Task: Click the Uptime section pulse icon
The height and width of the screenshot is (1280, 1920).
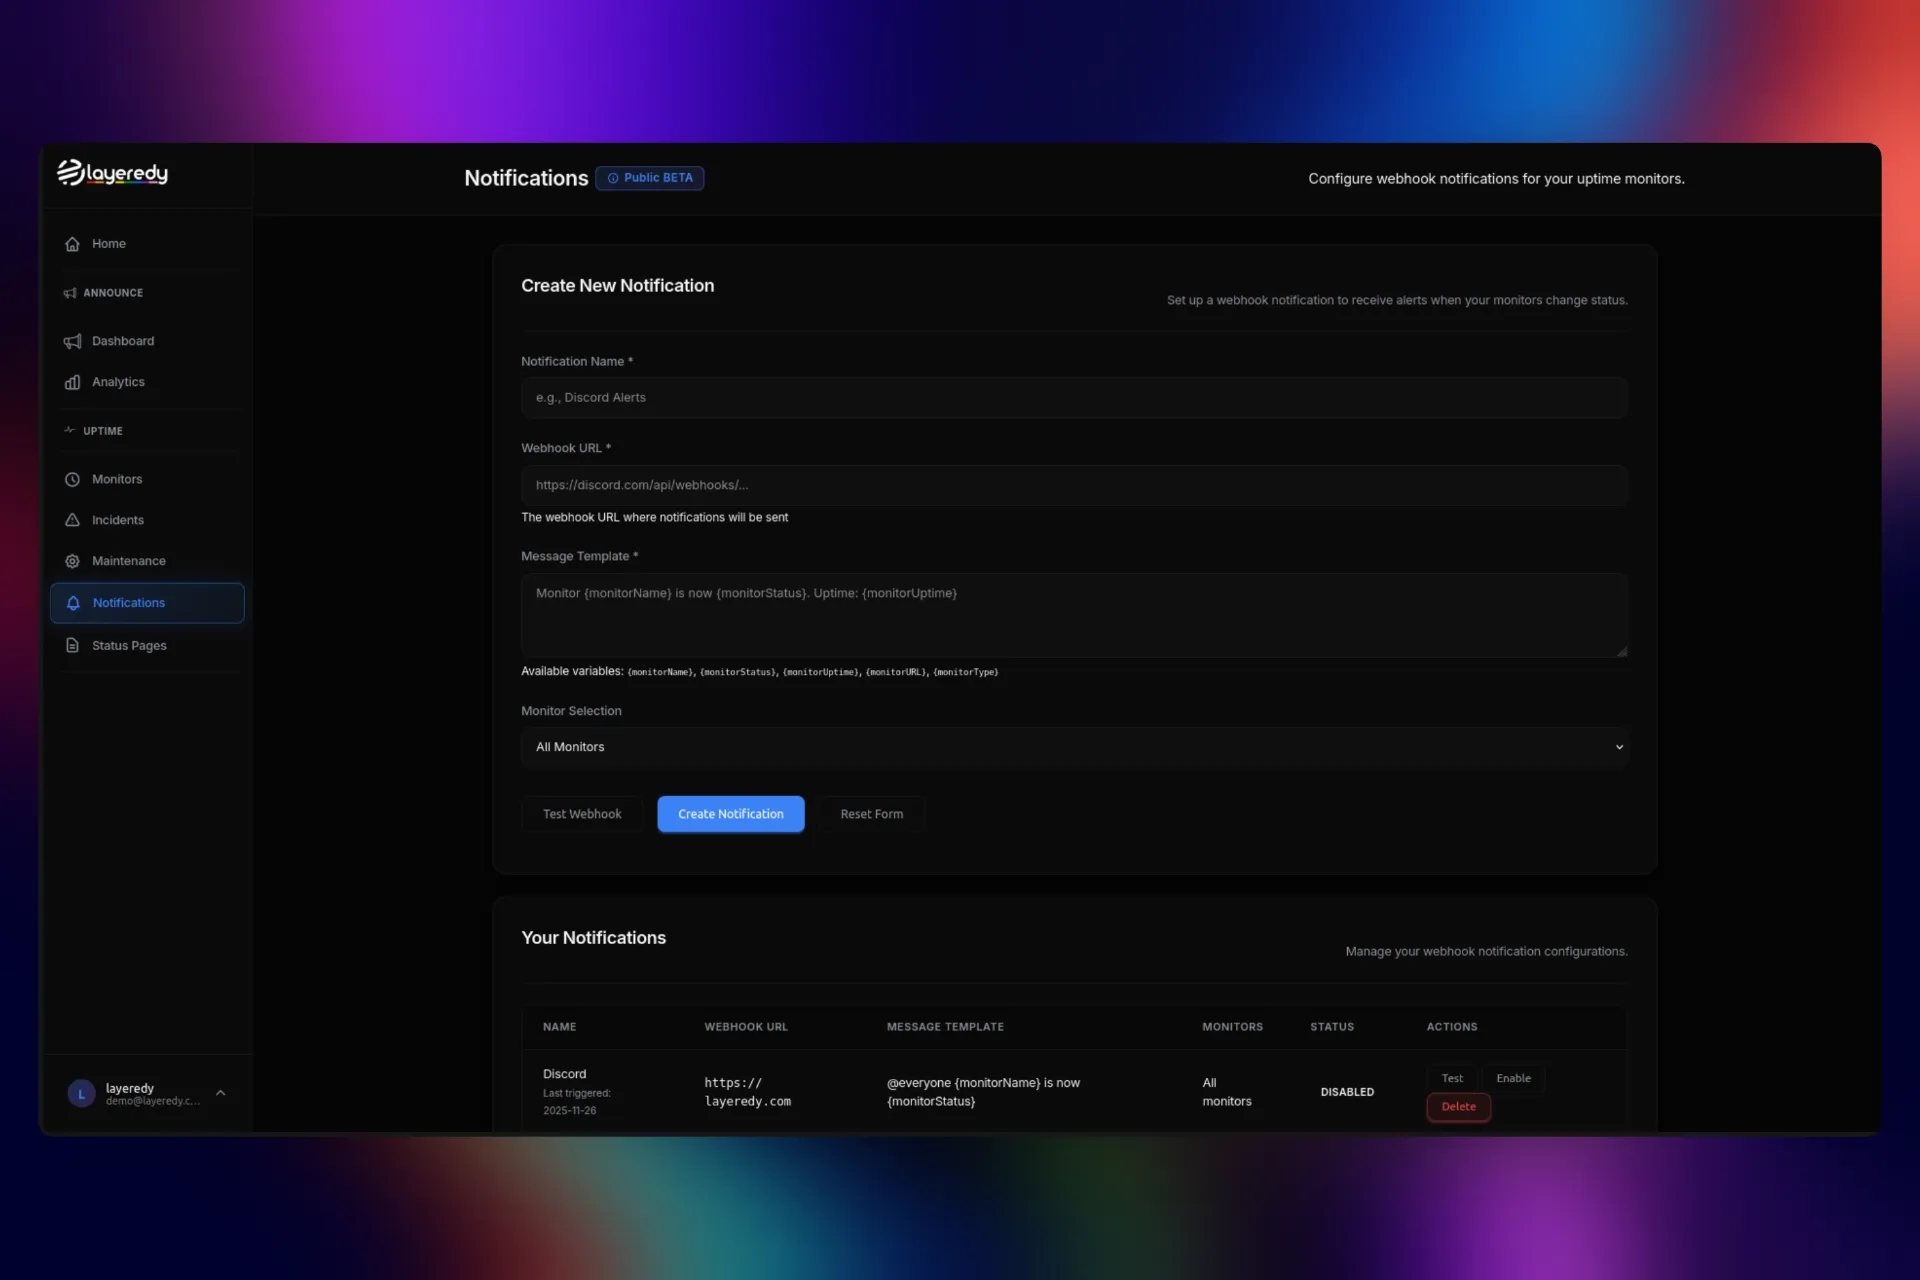Action: [69, 430]
